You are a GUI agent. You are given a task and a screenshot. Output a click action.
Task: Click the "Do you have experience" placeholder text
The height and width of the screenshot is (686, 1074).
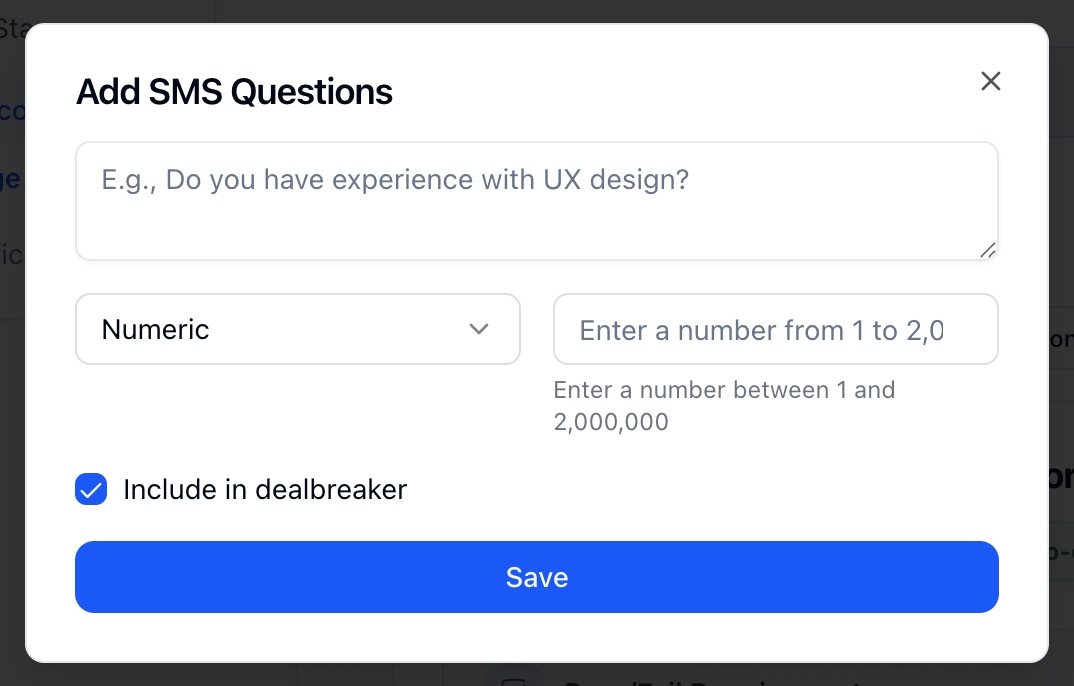pyautogui.click(x=395, y=180)
